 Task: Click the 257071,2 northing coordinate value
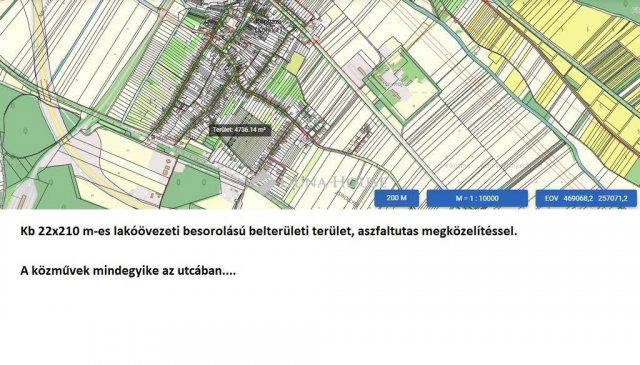click(612, 198)
